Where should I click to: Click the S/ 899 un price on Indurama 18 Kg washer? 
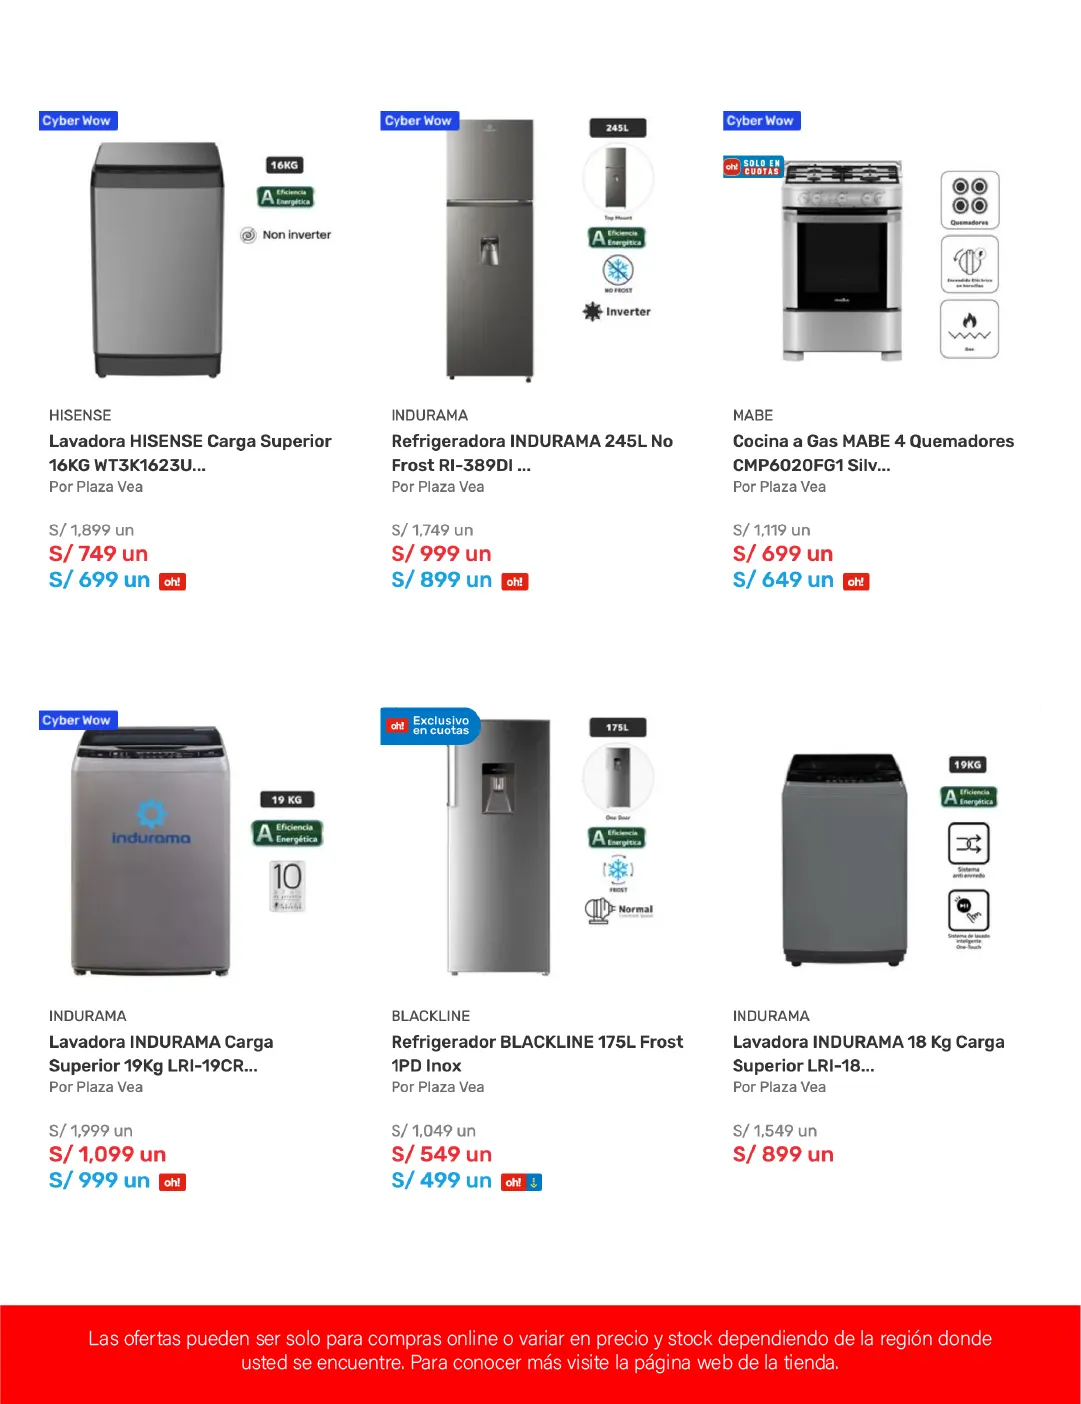pos(783,1154)
